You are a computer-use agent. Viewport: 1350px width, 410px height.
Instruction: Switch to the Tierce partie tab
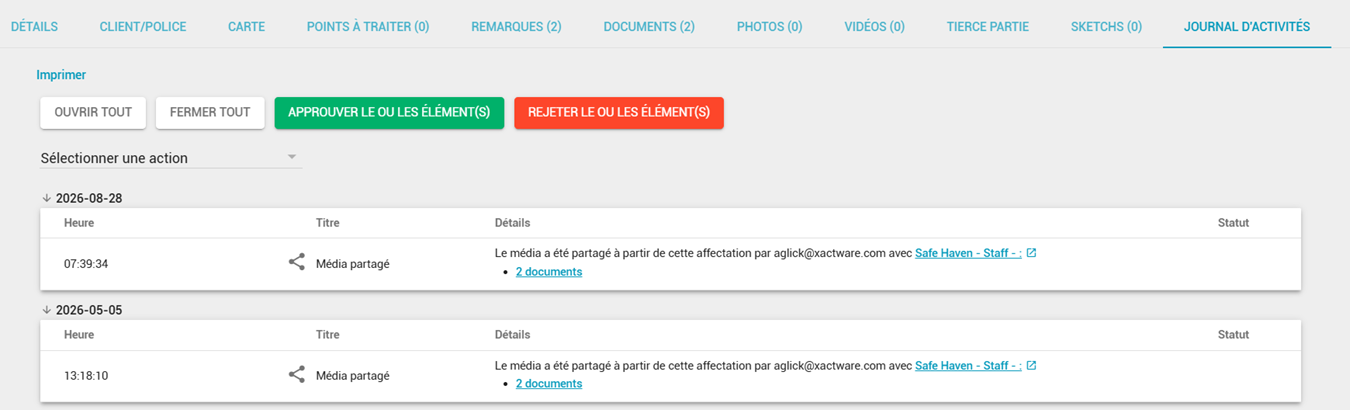[x=988, y=27]
